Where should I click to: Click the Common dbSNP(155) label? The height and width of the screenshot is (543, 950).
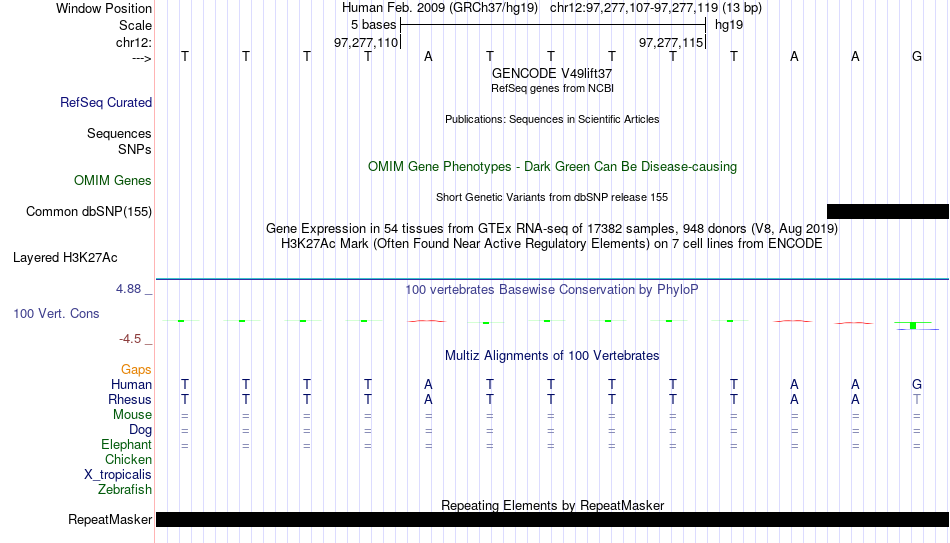tap(89, 212)
